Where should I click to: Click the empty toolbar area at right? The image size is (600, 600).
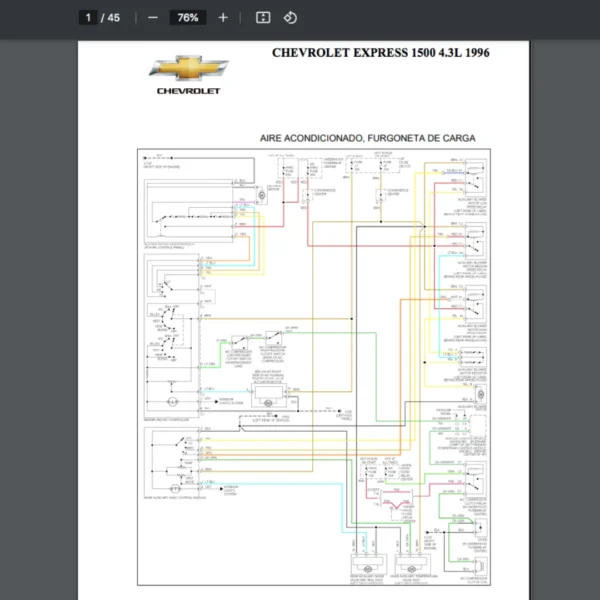coord(450,18)
